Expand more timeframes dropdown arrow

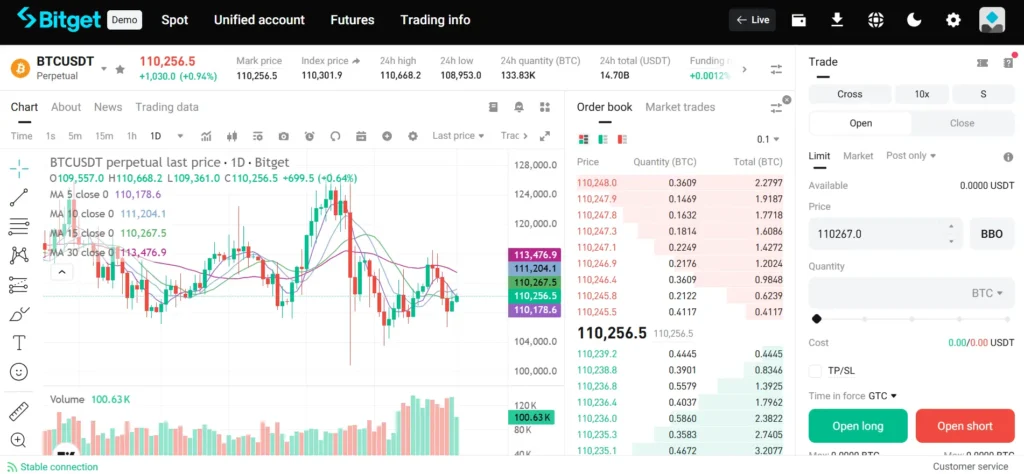tap(180, 136)
